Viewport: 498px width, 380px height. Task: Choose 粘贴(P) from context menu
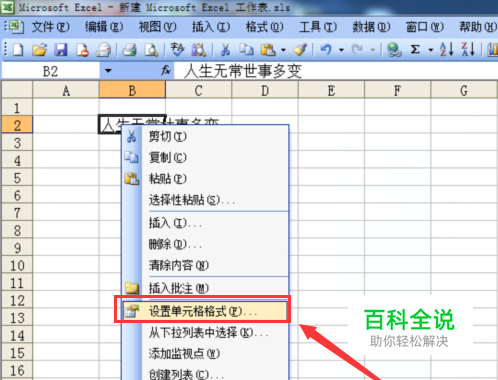tap(205, 179)
